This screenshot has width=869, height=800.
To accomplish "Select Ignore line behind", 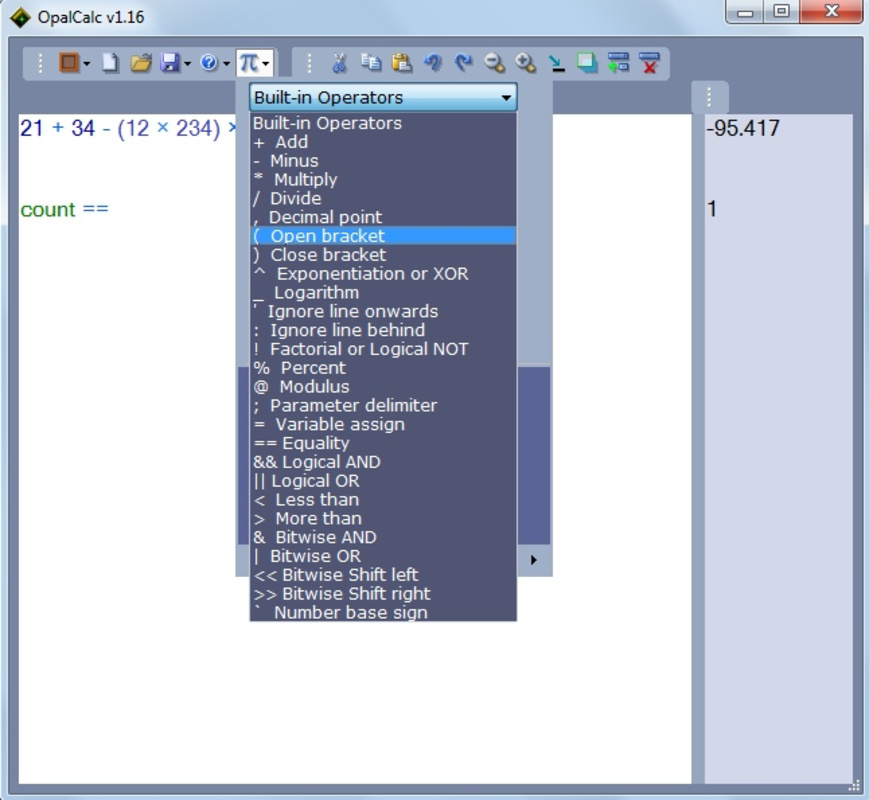I will click(x=383, y=330).
